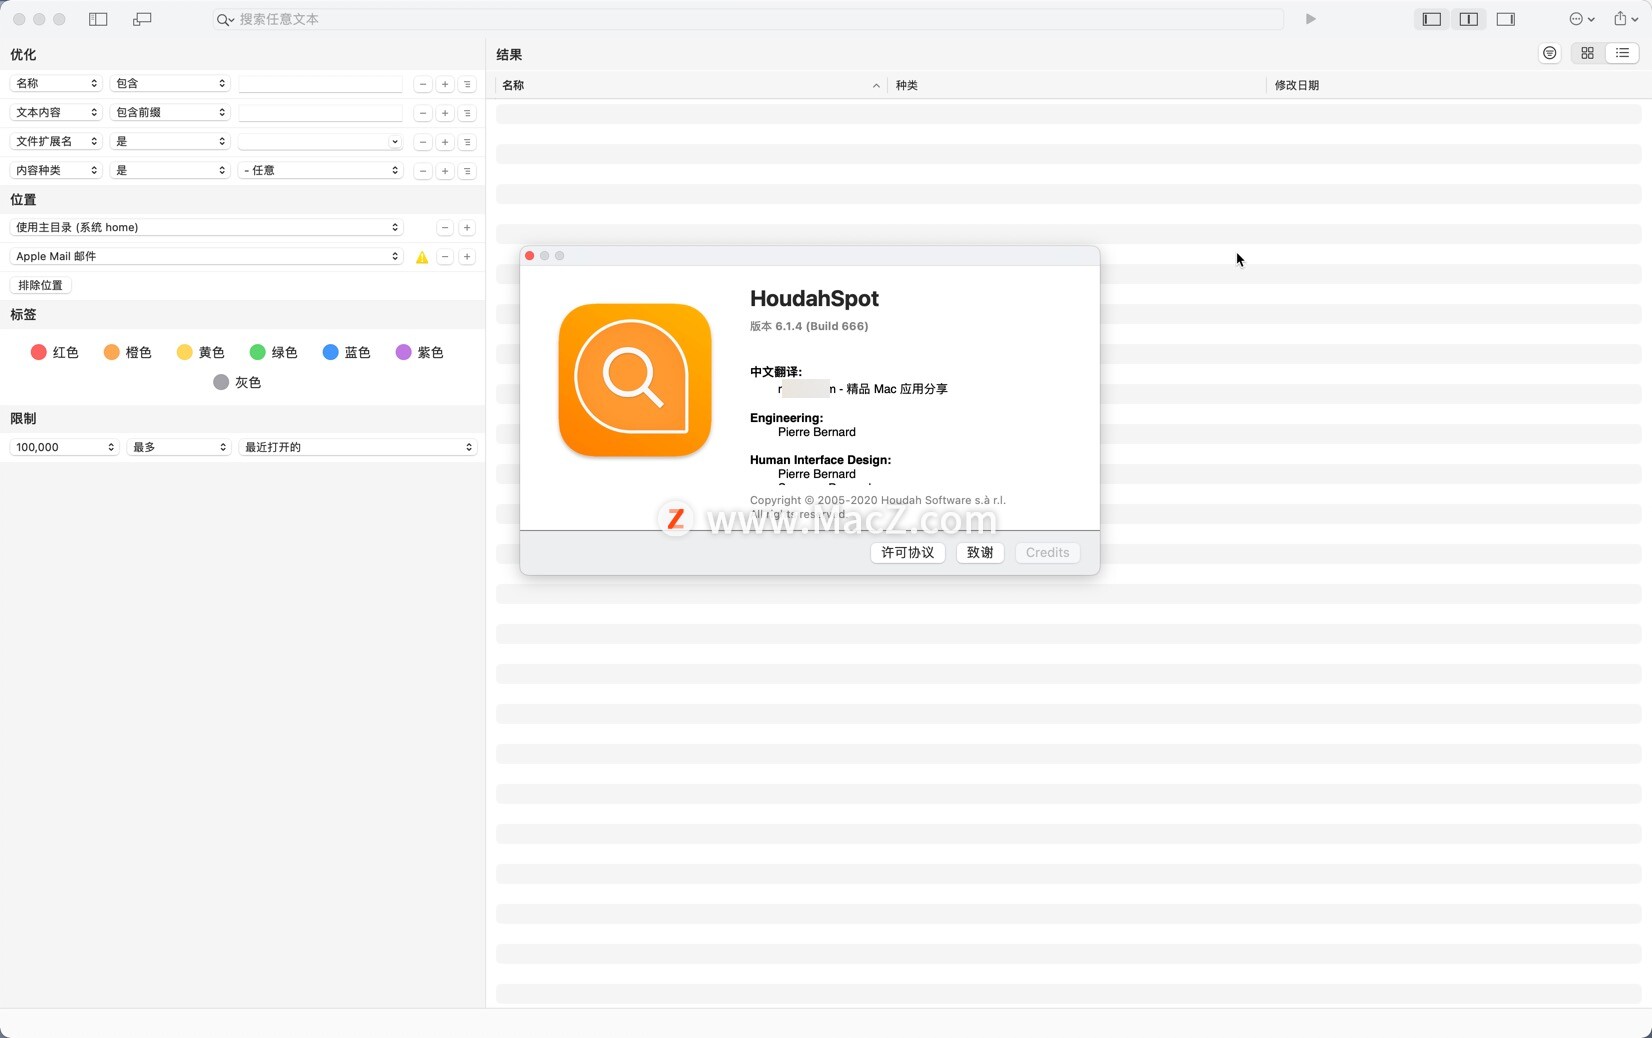The width and height of the screenshot is (1652, 1038).
Task: Open options menu for 文本内容 row
Action: [x=467, y=114]
